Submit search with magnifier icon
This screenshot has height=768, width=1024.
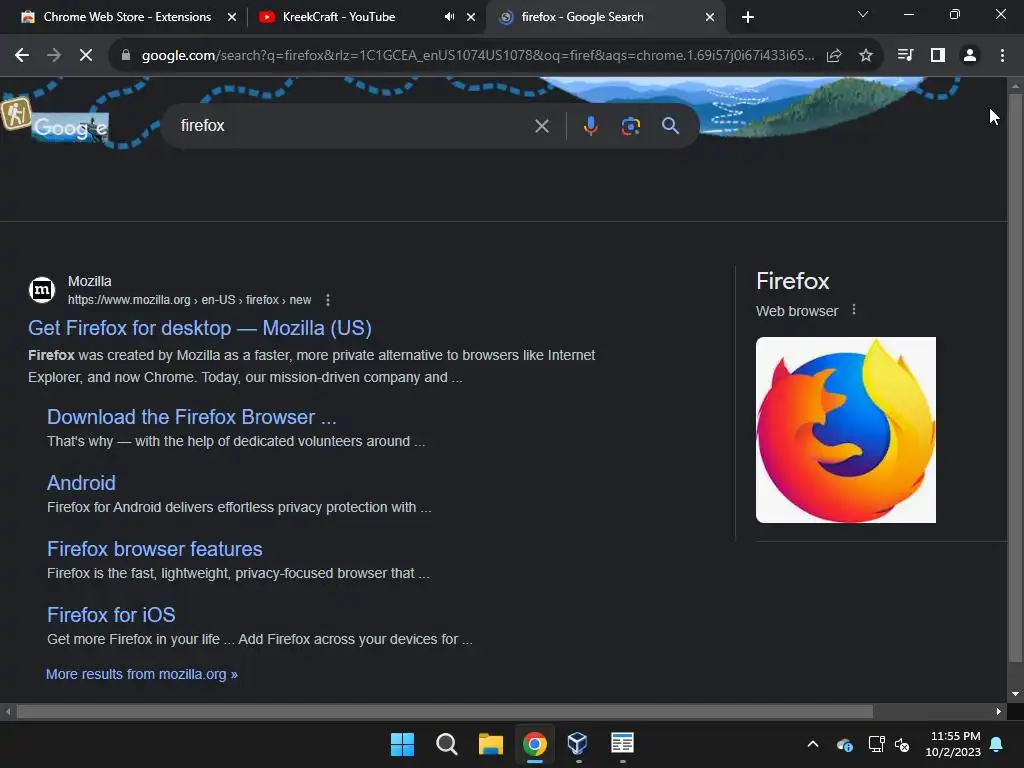[x=670, y=126]
